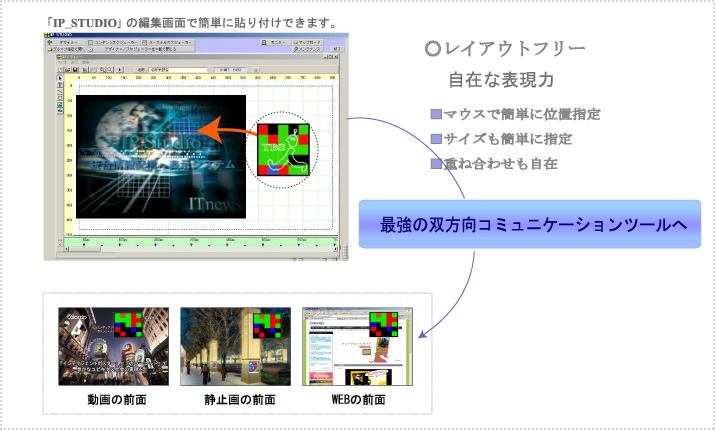715x430 pixels.
Task: Click the 重ね合わせも自在 text
Action: (x=501, y=163)
